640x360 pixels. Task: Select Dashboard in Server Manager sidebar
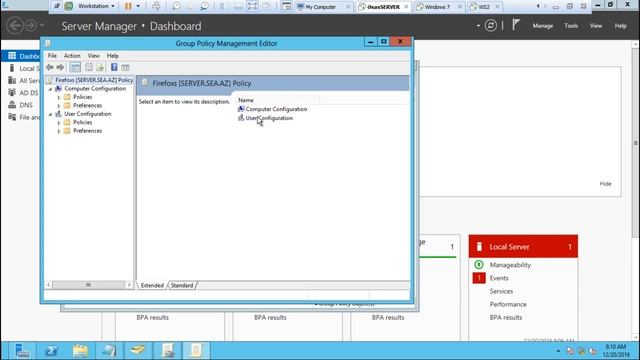[x=21, y=56]
